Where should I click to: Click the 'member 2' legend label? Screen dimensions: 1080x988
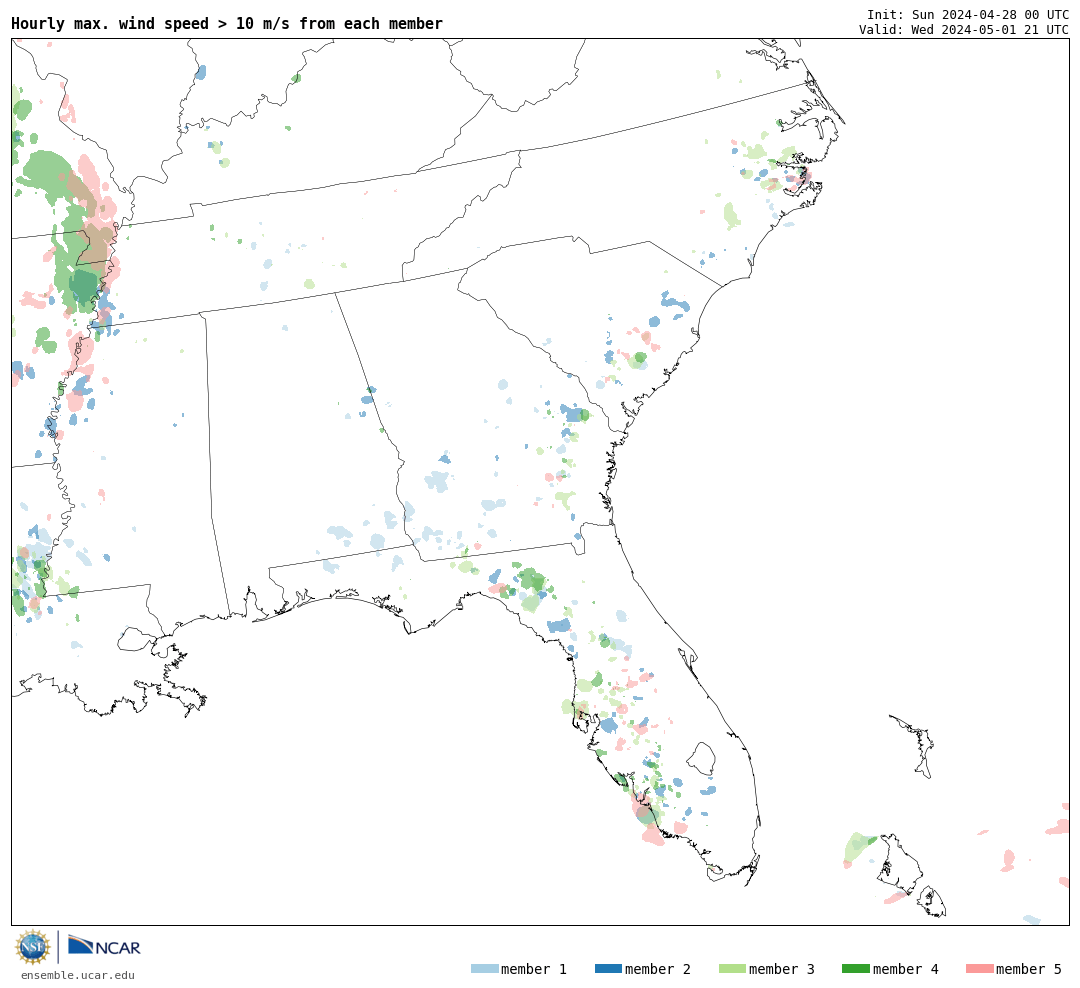pyautogui.click(x=658, y=969)
